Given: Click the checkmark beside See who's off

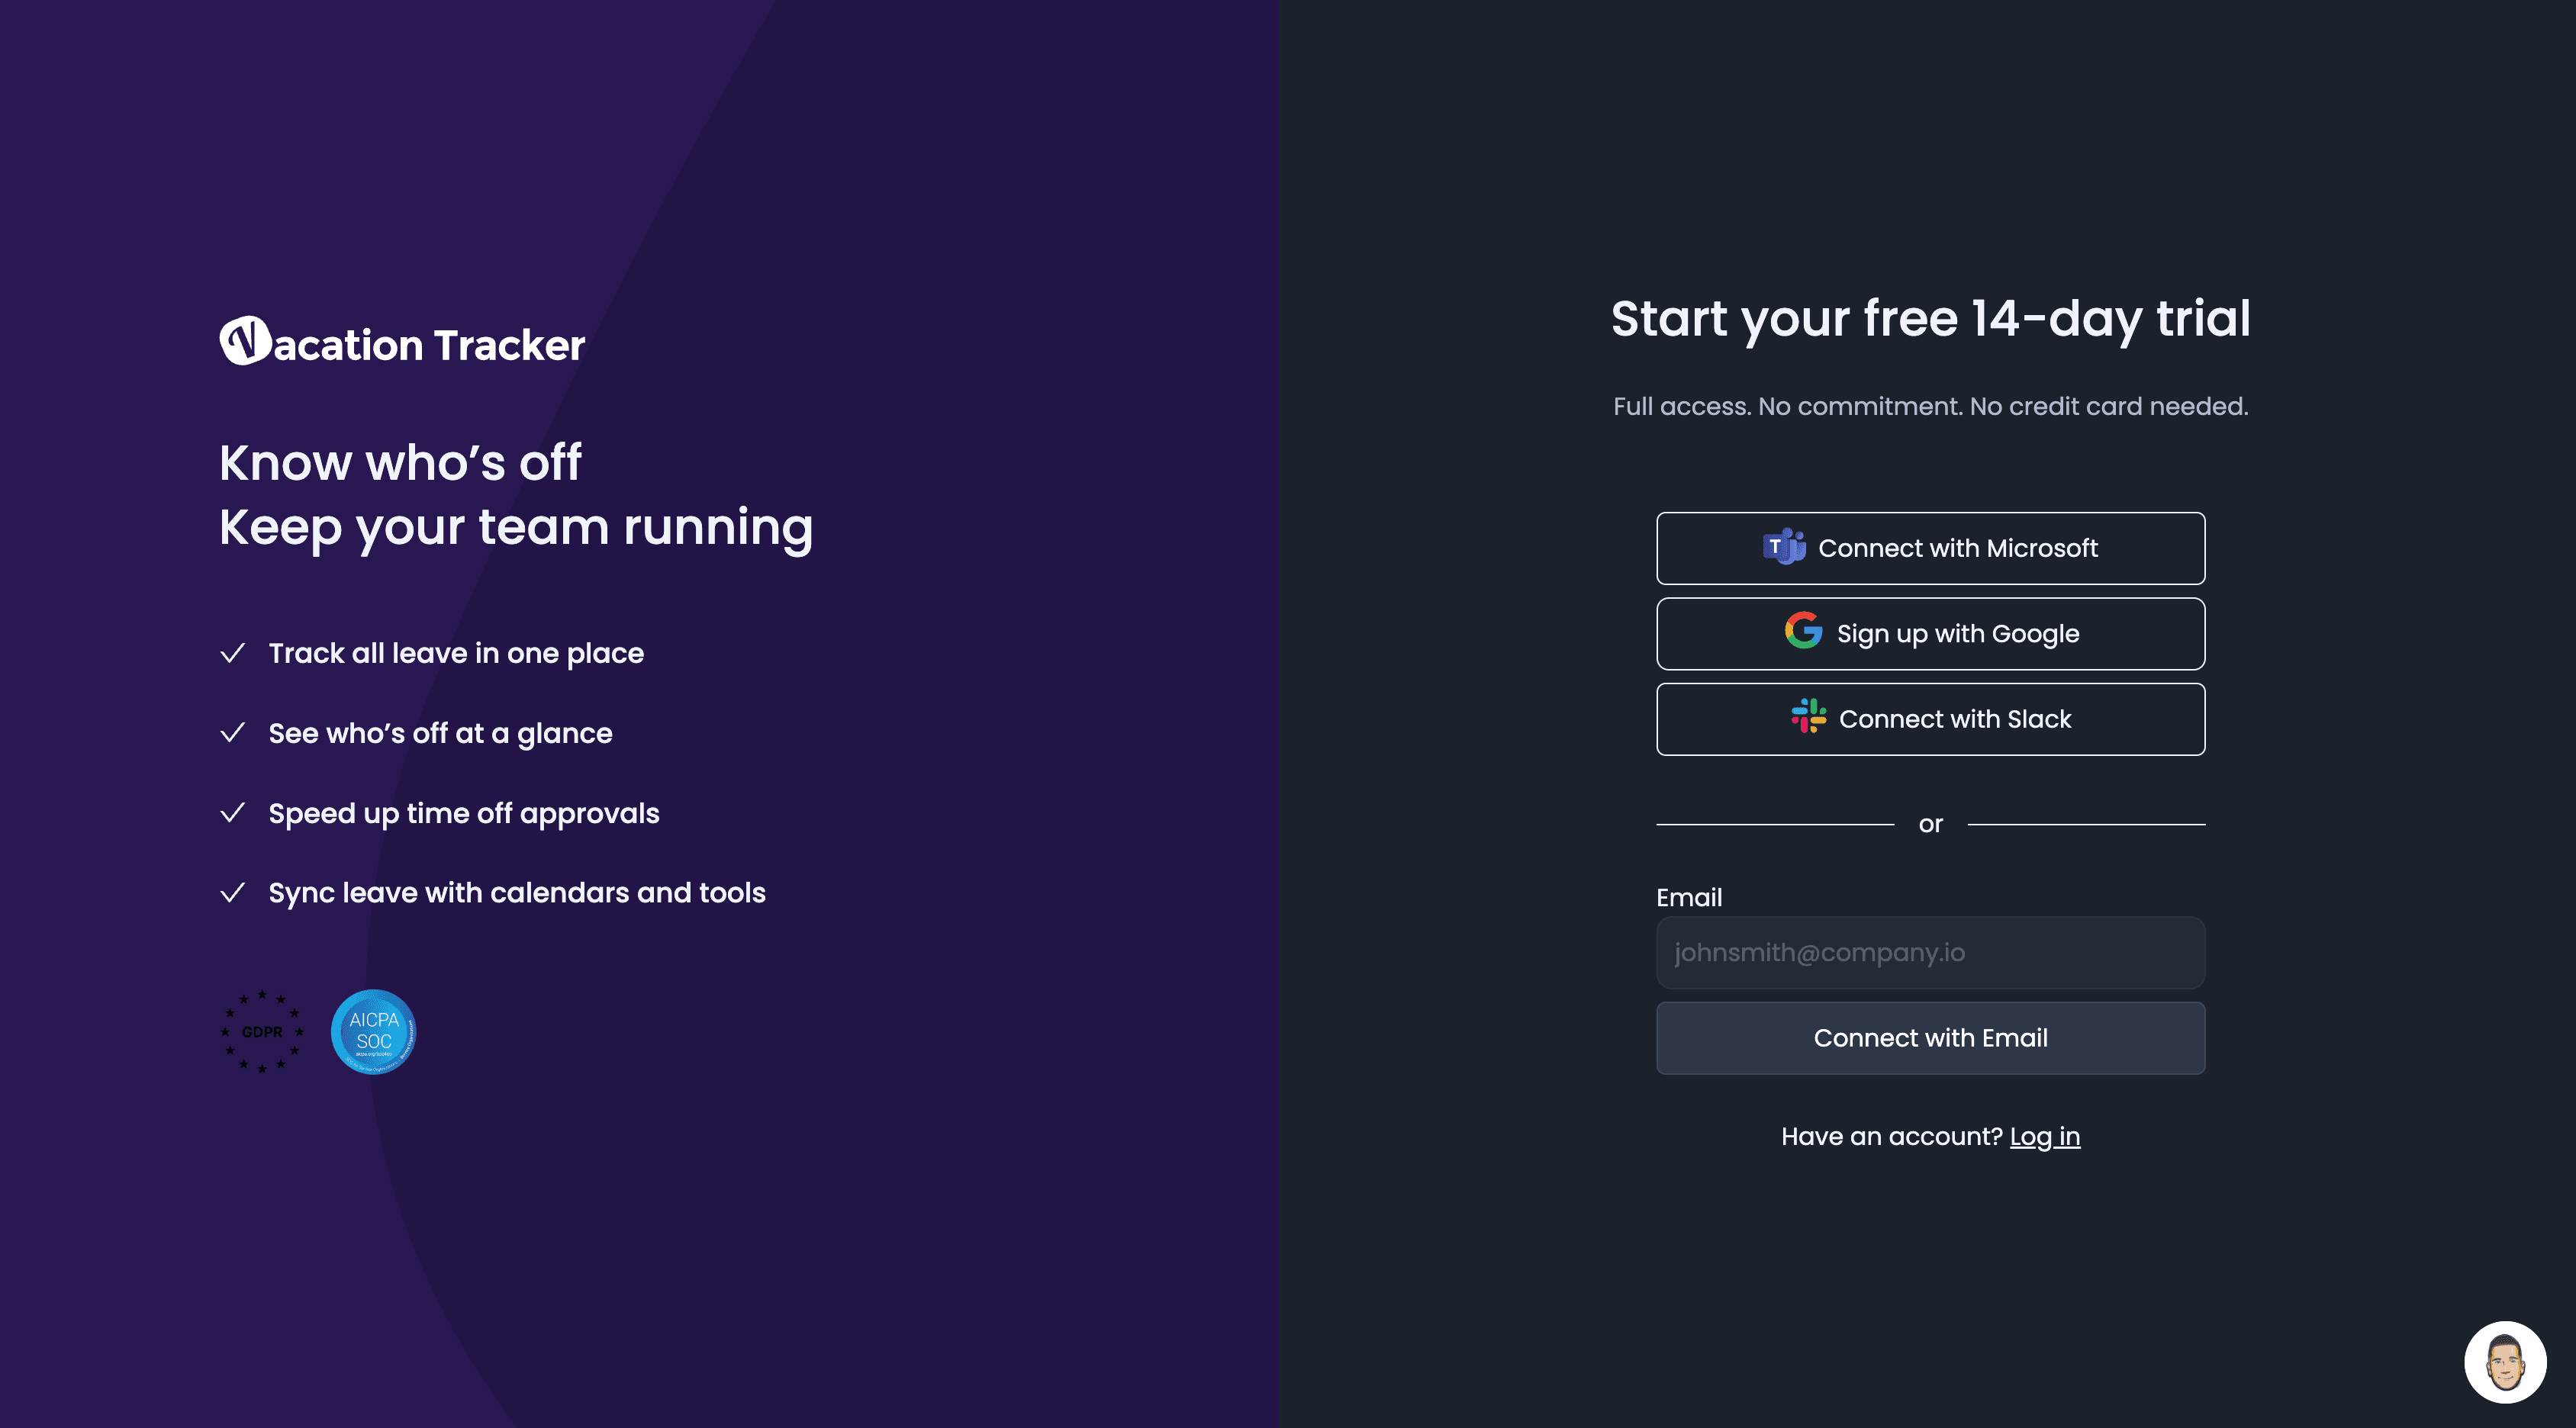Looking at the screenshot, I should point(233,733).
